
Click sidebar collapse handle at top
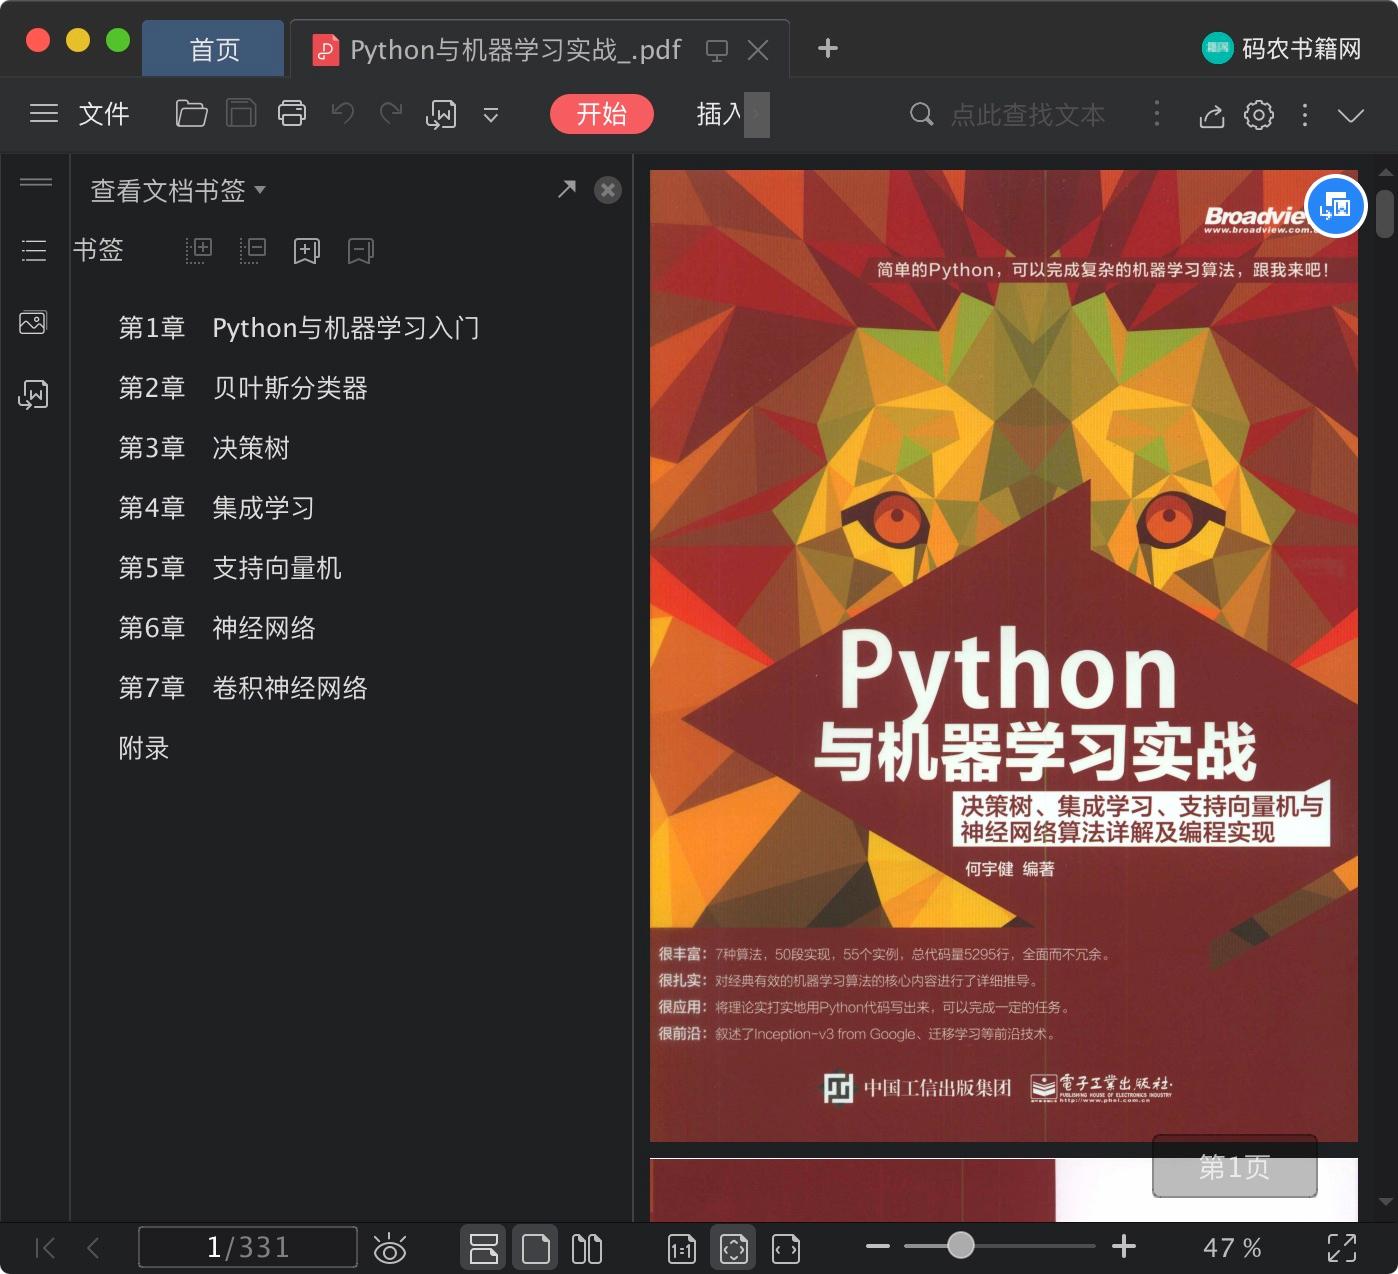pos(36,182)
